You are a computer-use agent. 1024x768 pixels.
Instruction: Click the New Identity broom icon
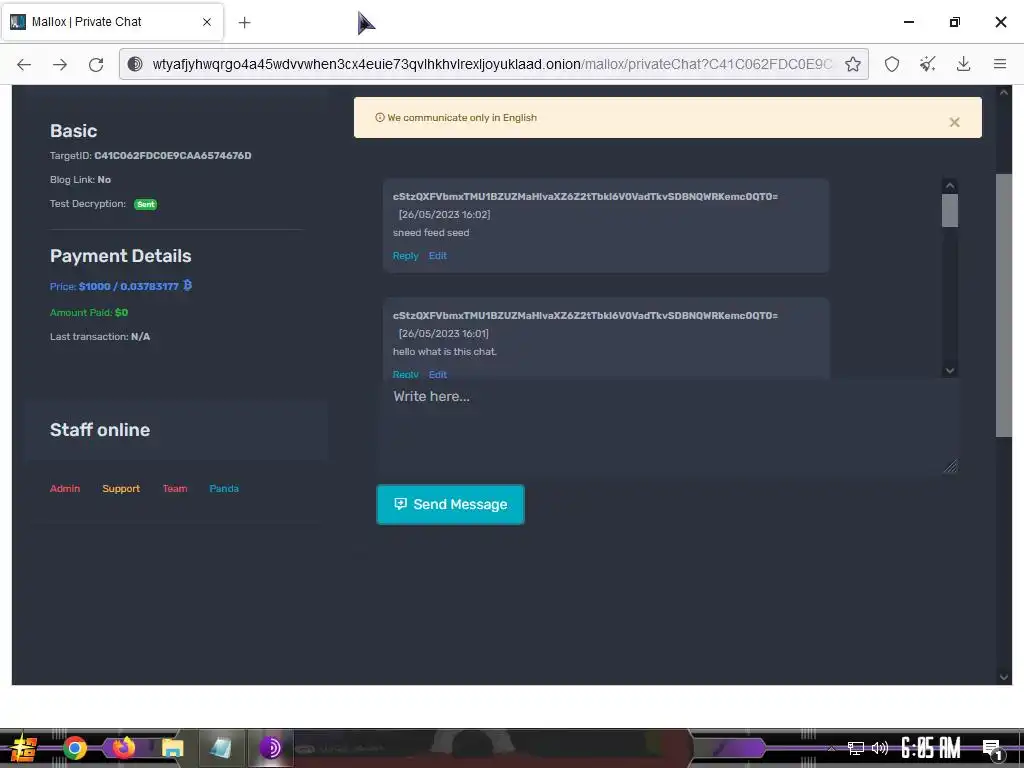point(927,64)
